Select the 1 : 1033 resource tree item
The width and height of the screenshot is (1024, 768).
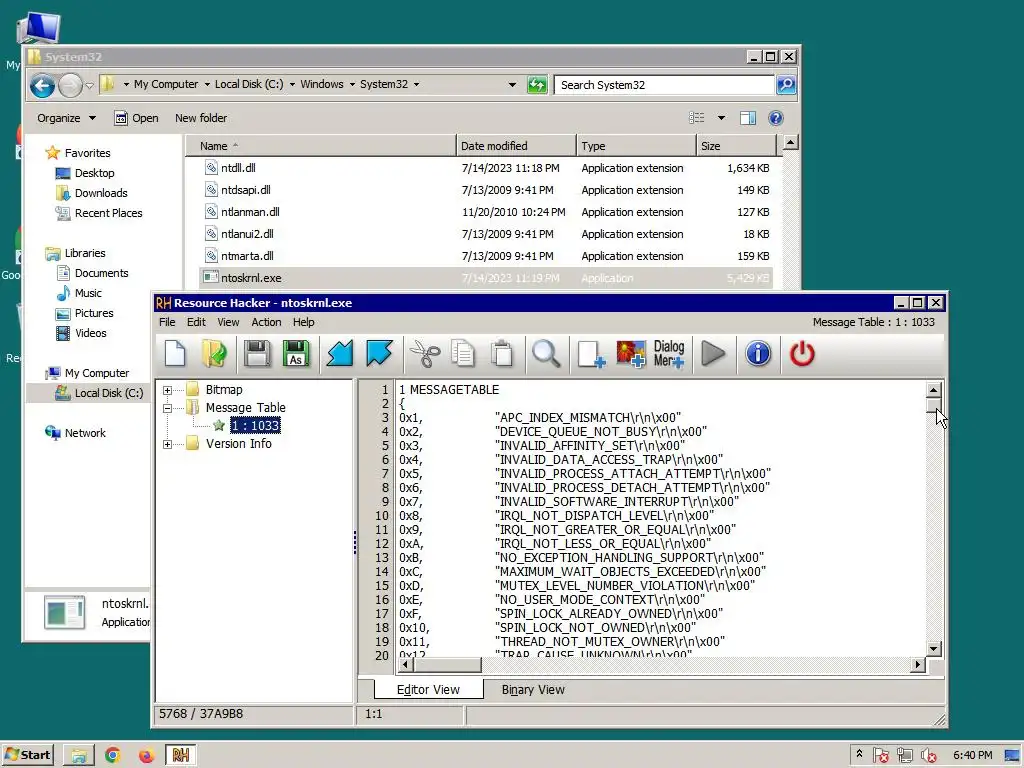coord(255,426)
